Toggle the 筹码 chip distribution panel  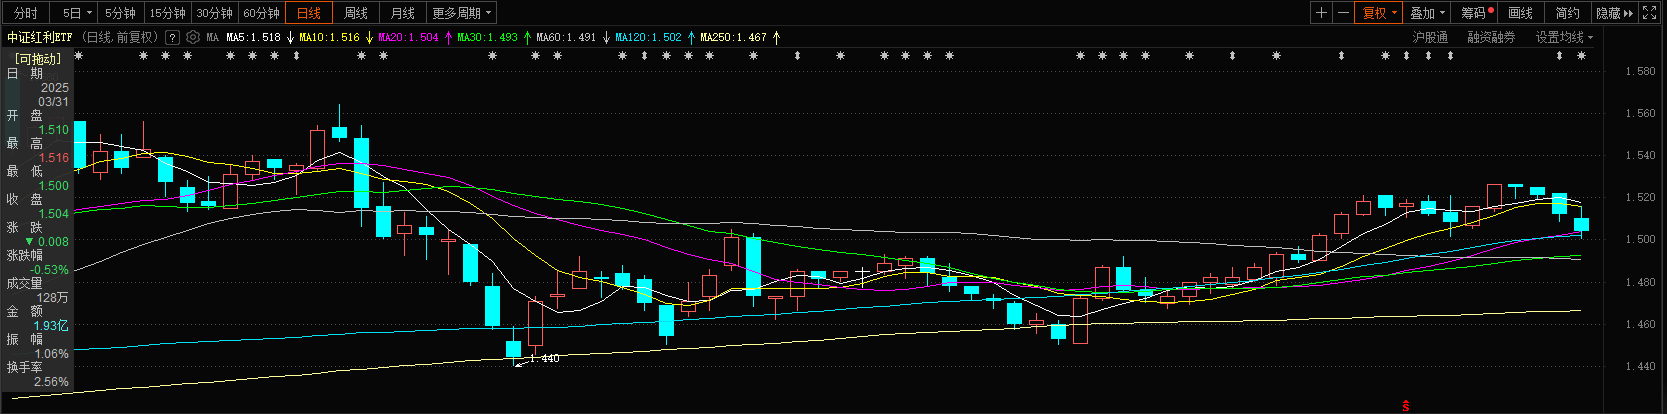coord(1474,13)
